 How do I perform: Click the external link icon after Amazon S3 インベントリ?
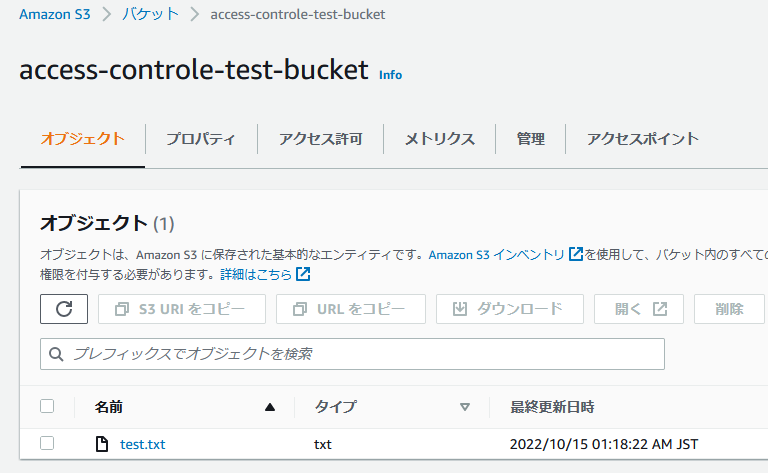[x=575, y=255]
